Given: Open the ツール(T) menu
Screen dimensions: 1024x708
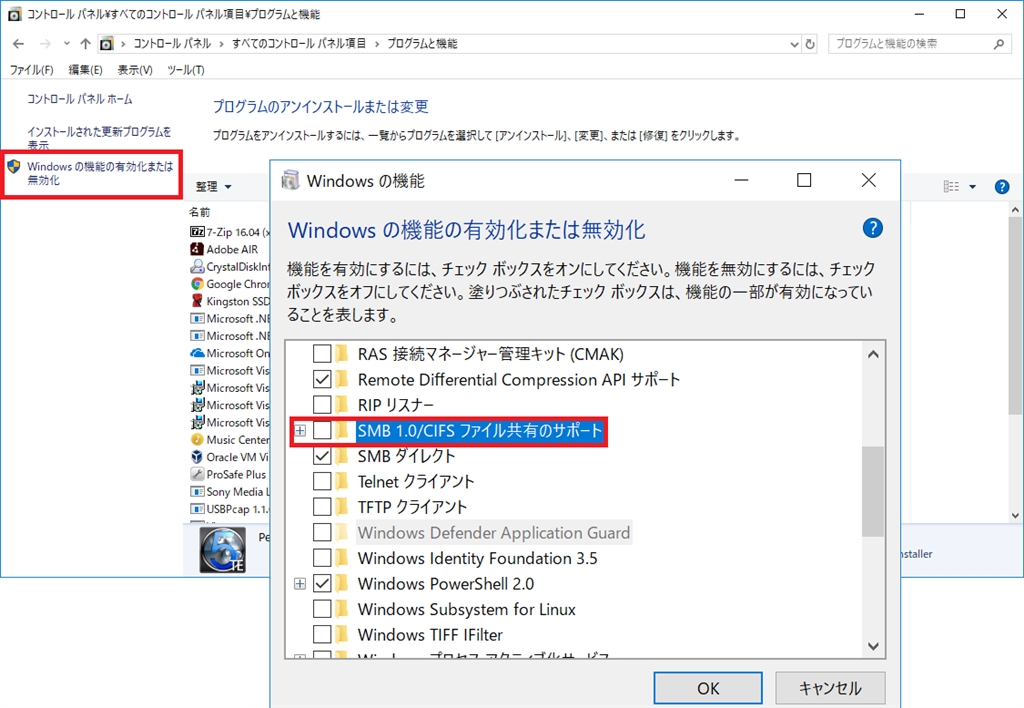Looking at the screenshot, I should tap(185, 70).
